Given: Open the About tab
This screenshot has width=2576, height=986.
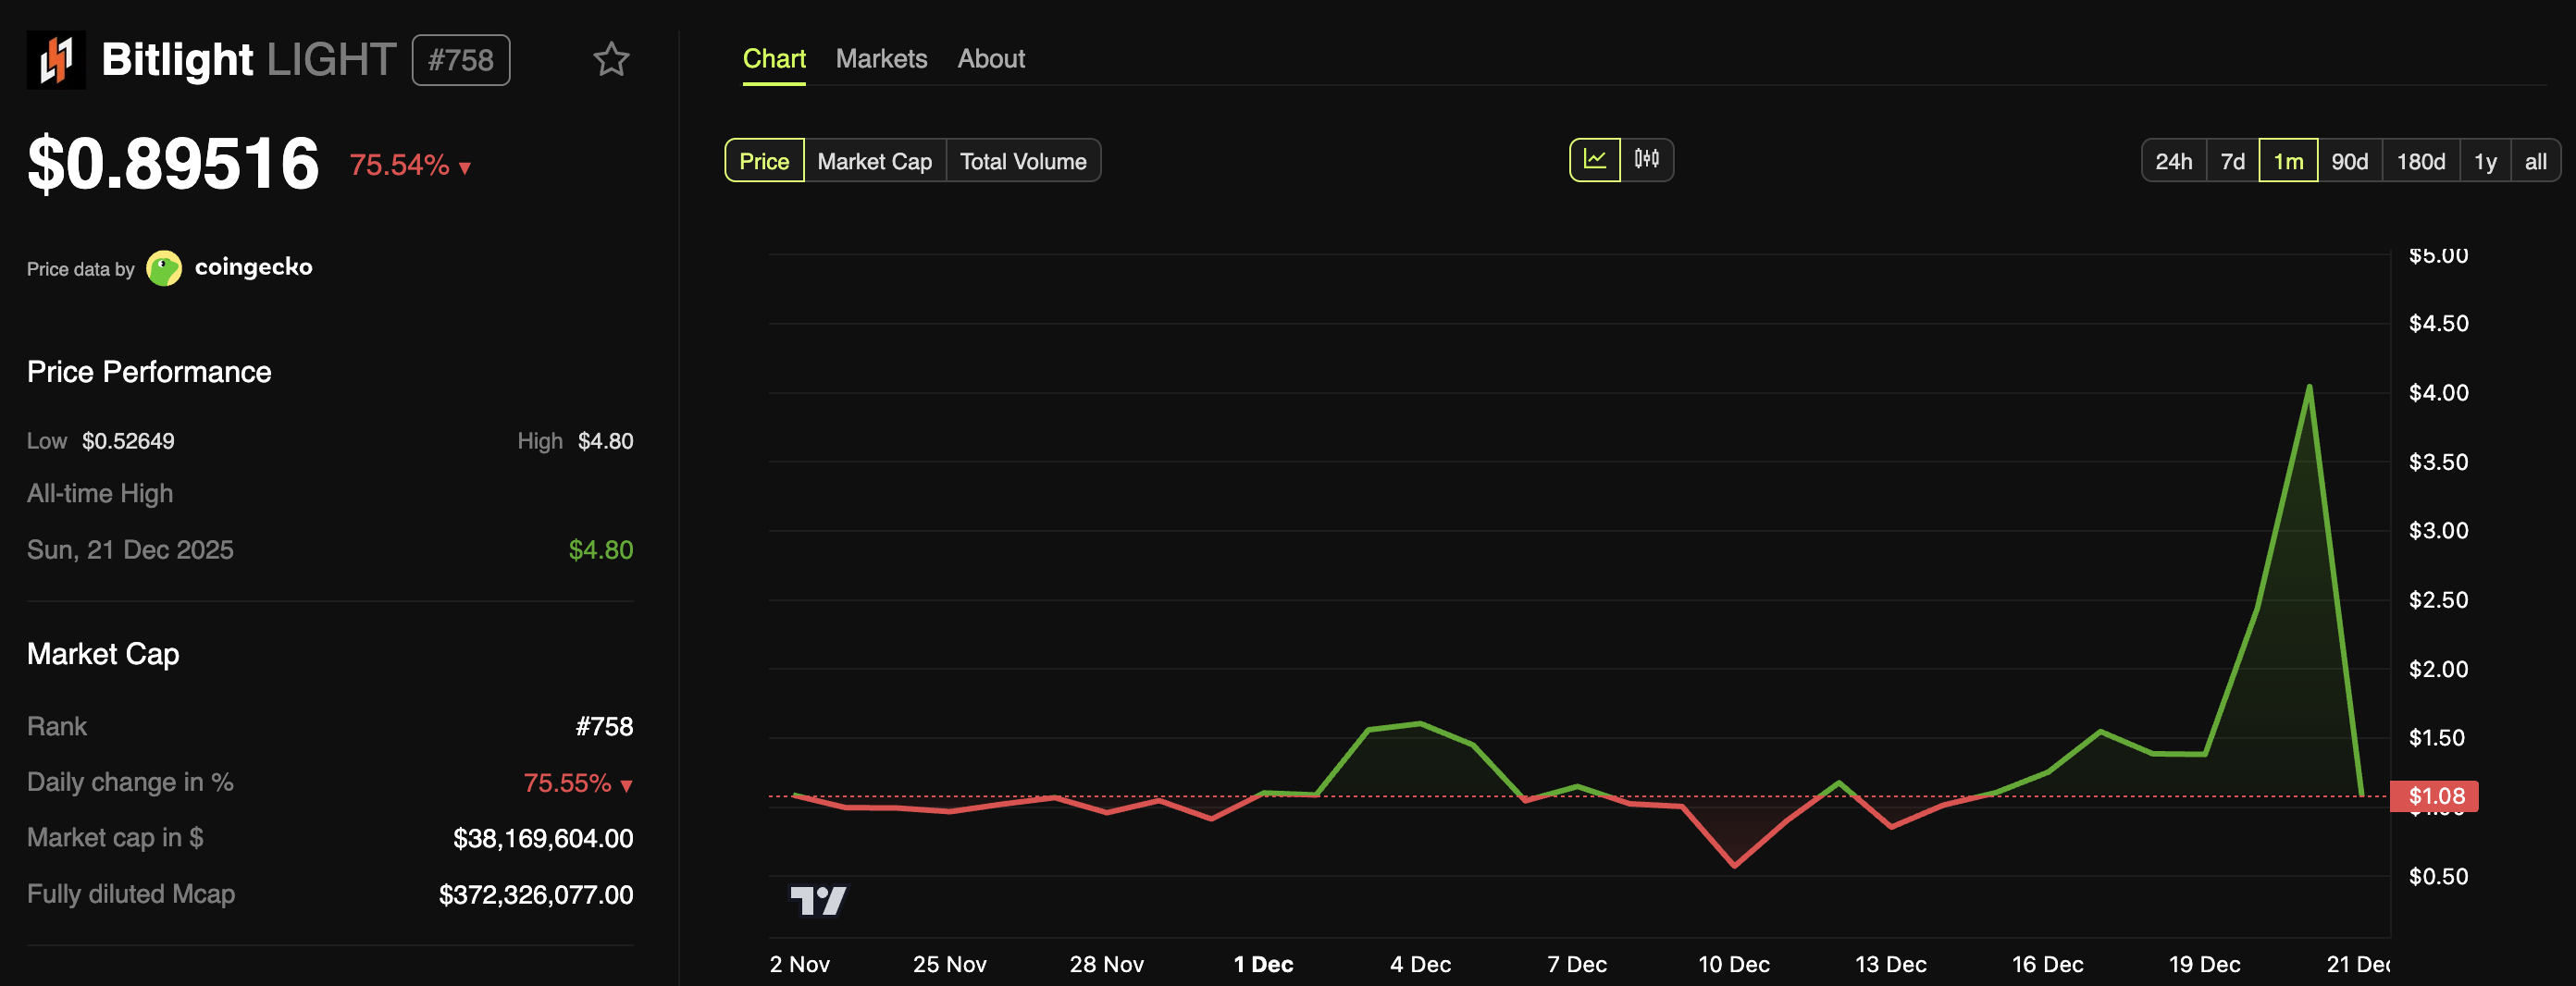Looking at the screenshot, I should (x=991, y=58).
